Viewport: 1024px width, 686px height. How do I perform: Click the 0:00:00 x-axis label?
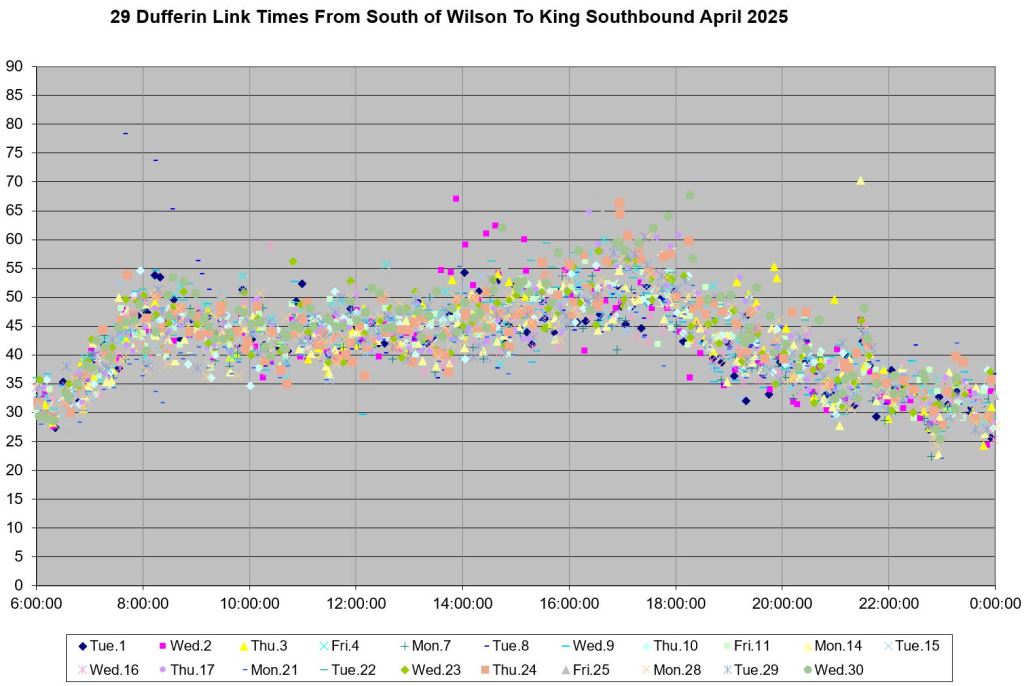click(x=994, y=603)
